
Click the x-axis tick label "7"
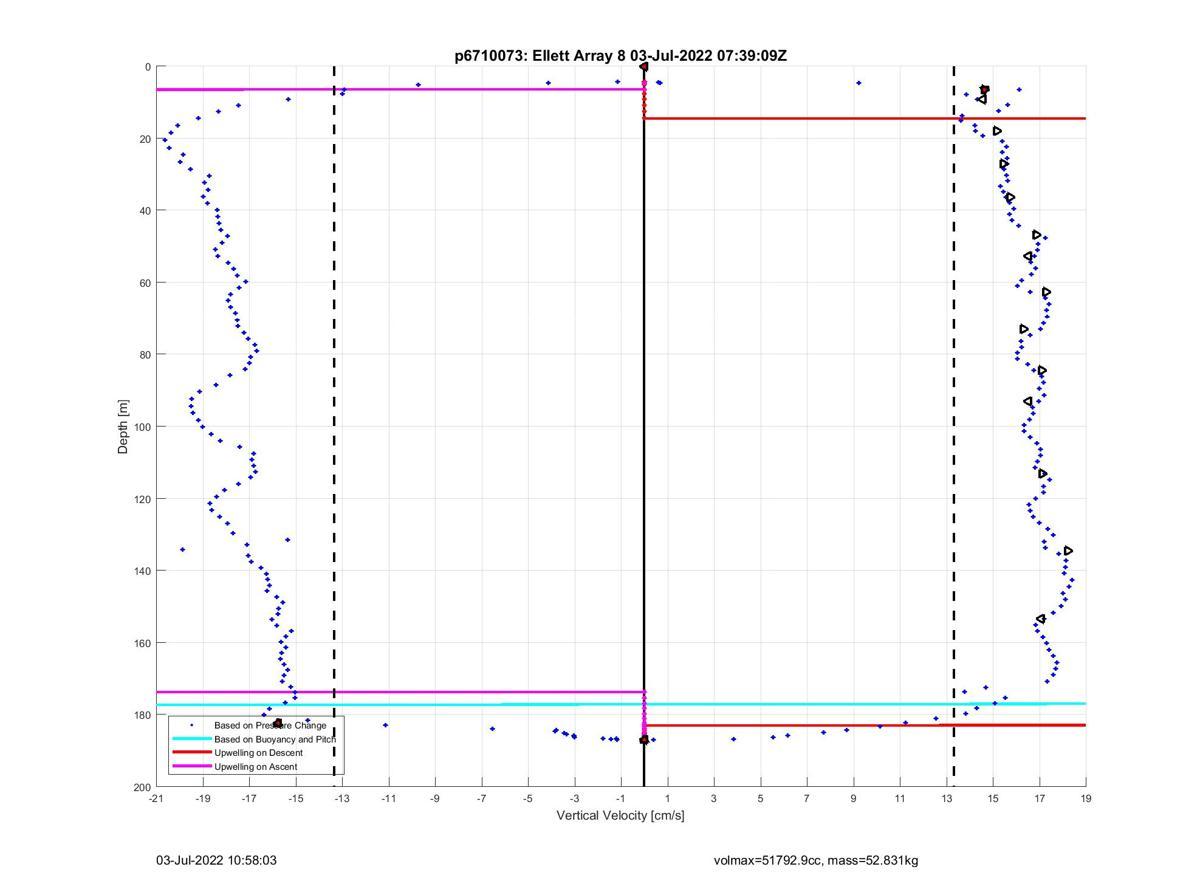807,799
